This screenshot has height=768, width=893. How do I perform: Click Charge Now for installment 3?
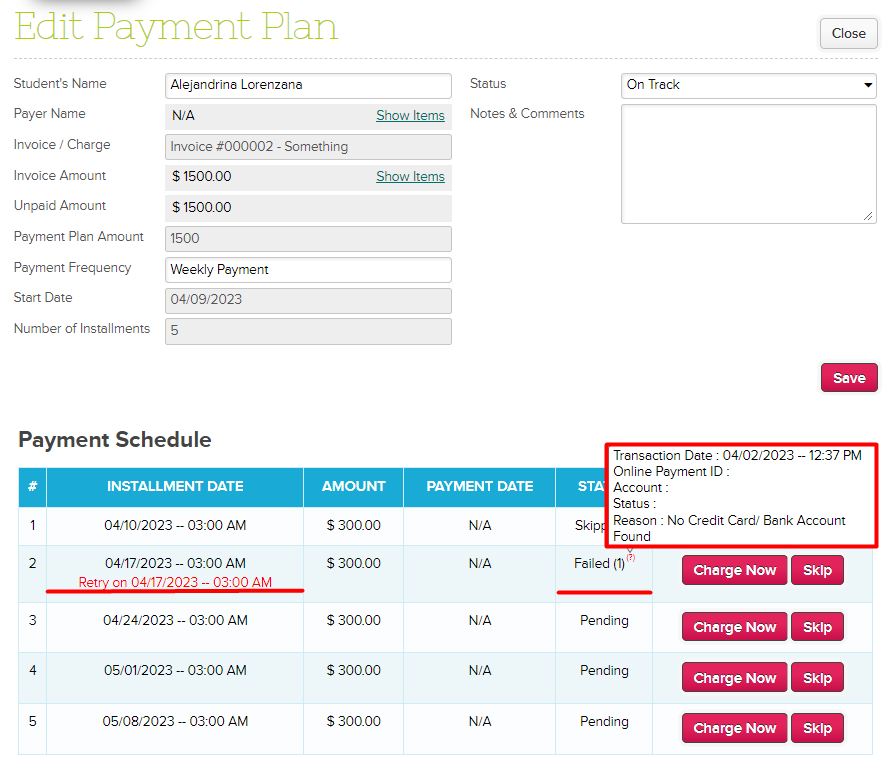click(734, 627)
